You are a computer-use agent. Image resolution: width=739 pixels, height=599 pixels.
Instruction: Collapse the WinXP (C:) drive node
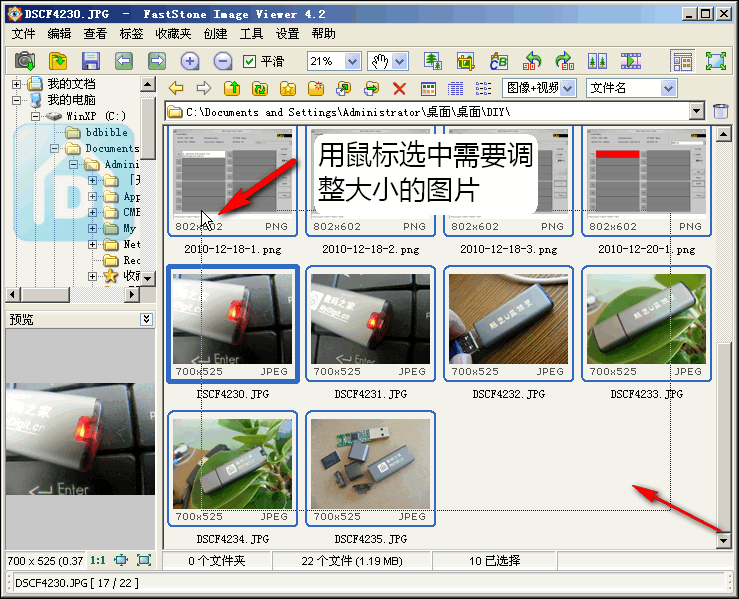[35, 116]
